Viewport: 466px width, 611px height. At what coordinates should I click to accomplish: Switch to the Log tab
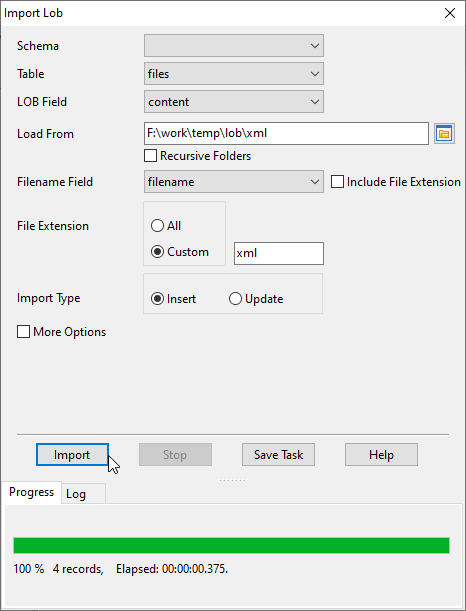tap(76, 494)
